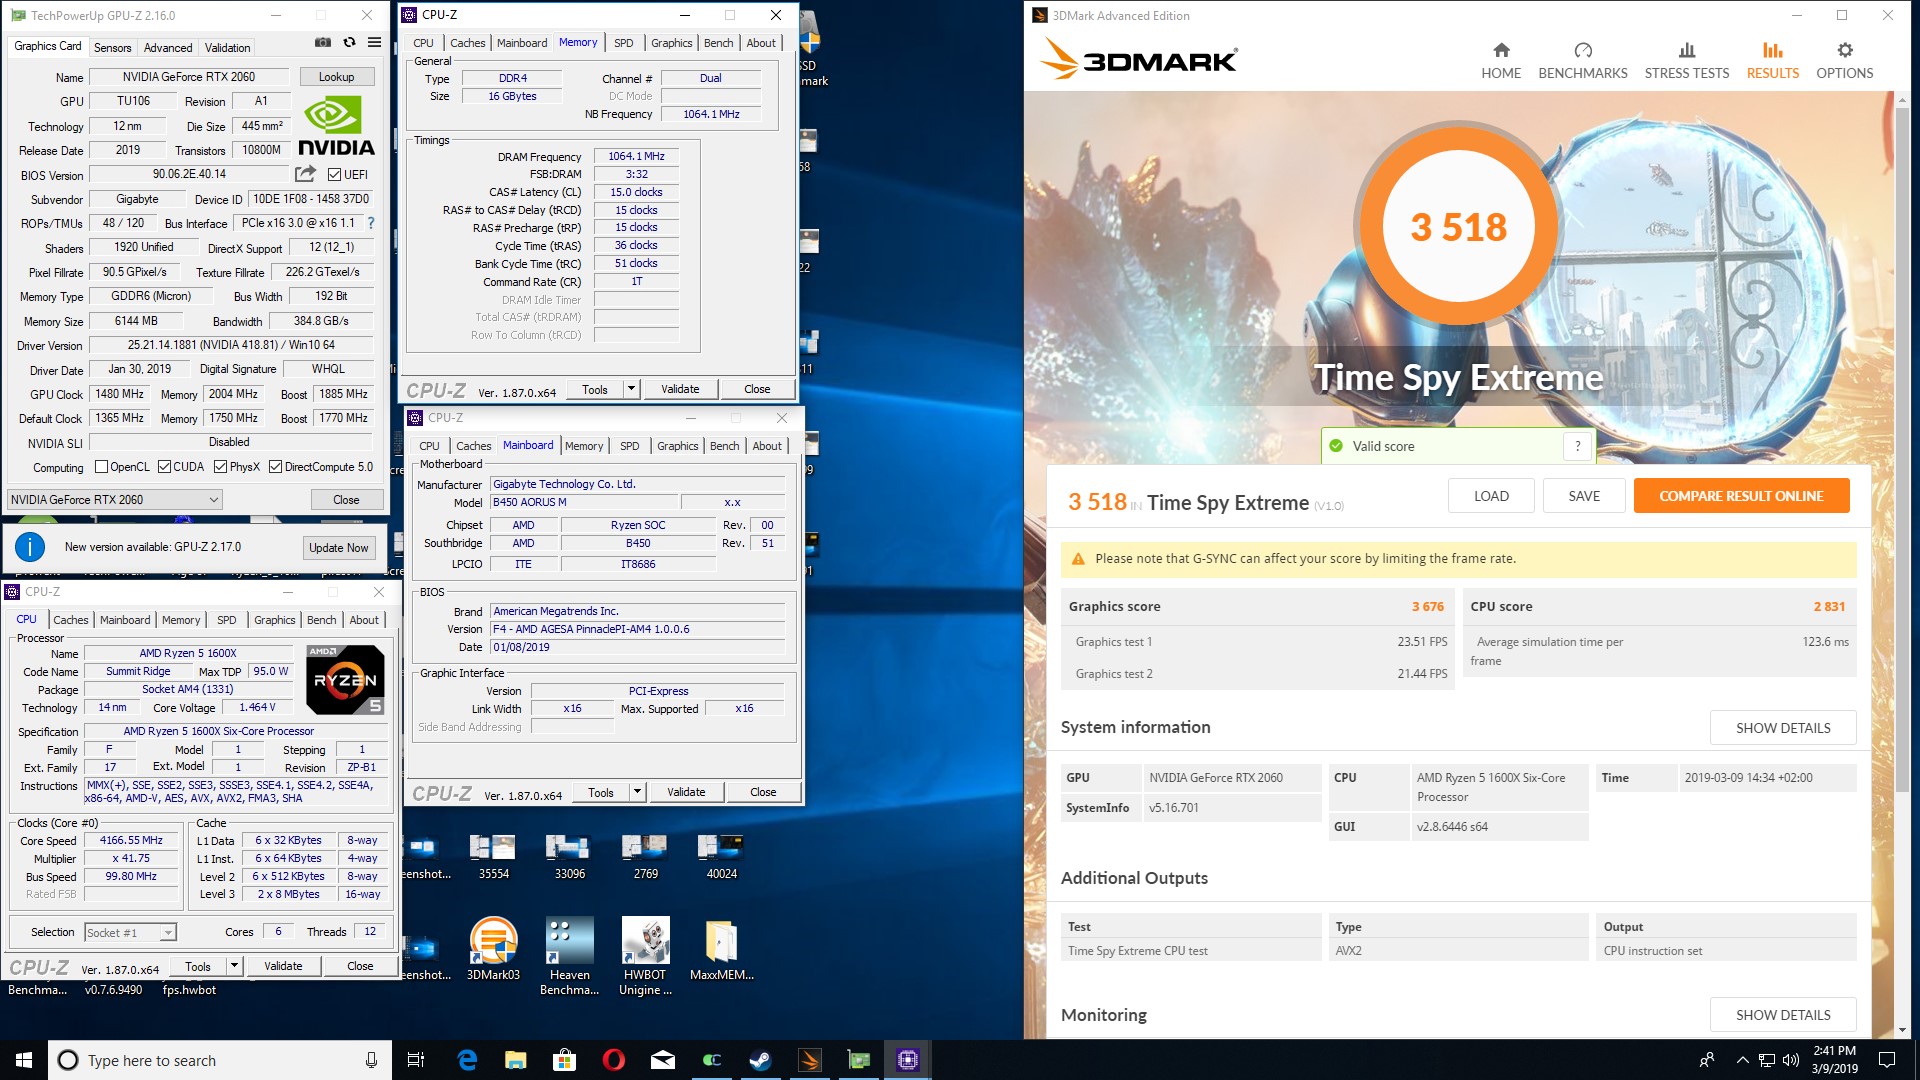1920x1080 pixels.
Task: Toggle the DirectCompute 5.0 checkbox
Action: point(275,467)
